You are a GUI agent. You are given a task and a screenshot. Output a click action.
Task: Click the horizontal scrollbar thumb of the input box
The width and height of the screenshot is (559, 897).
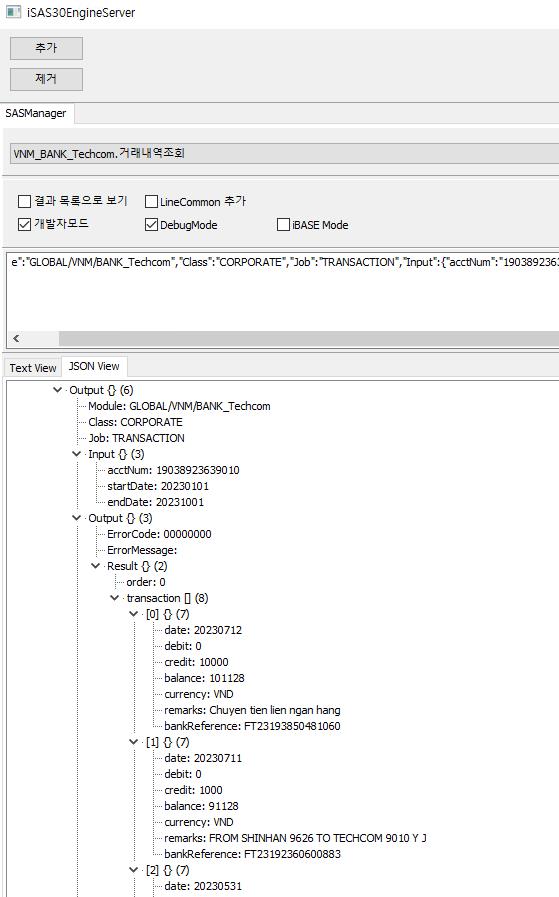pos(309,338)
